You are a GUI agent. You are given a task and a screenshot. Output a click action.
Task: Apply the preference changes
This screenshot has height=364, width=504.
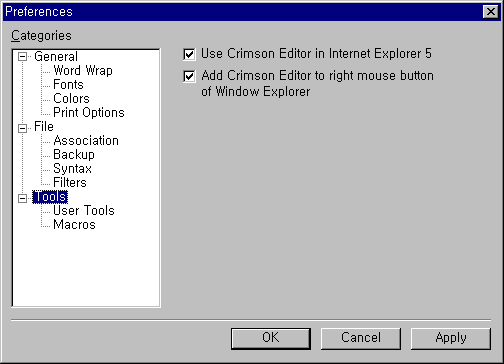click(451, 339)
